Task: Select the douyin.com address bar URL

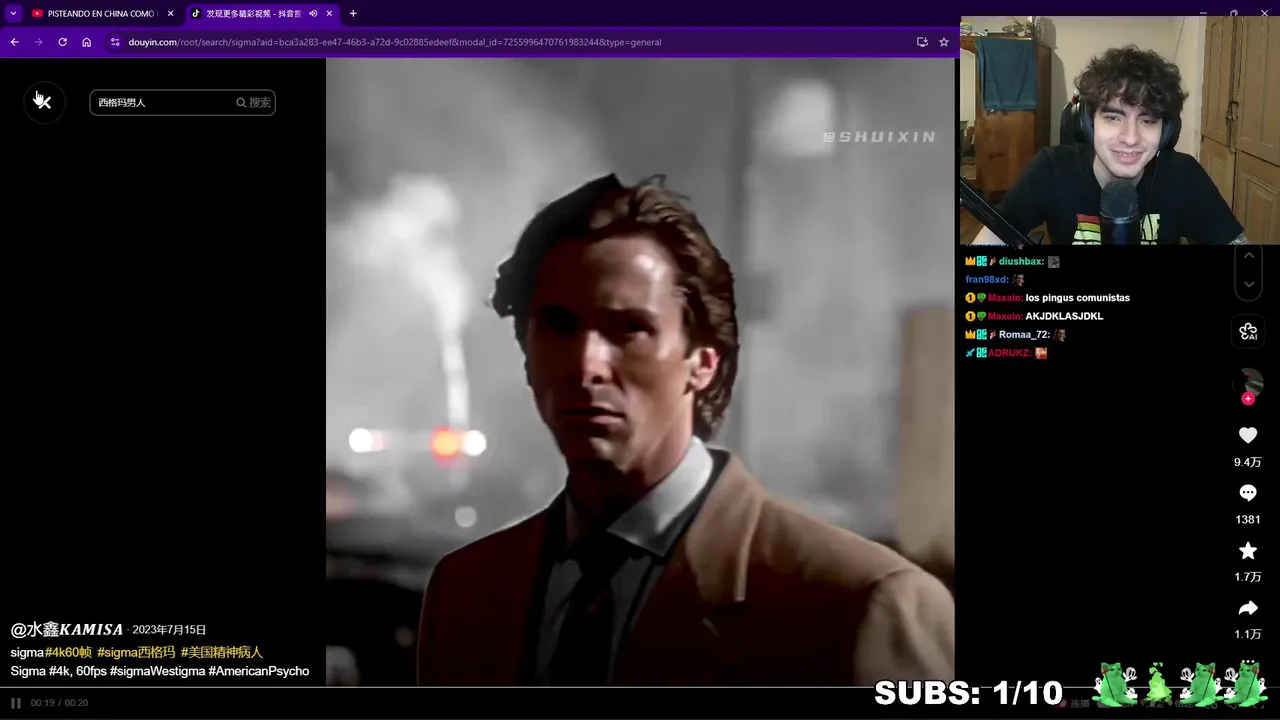Action: [x=395, y=42]
